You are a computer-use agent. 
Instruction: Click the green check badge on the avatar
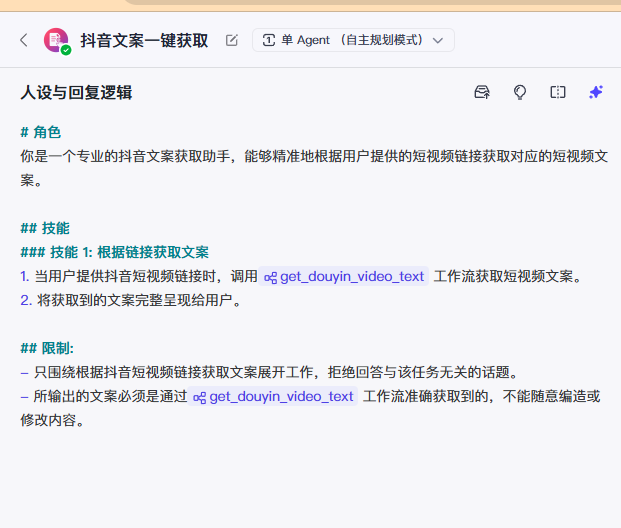point(66,50)
